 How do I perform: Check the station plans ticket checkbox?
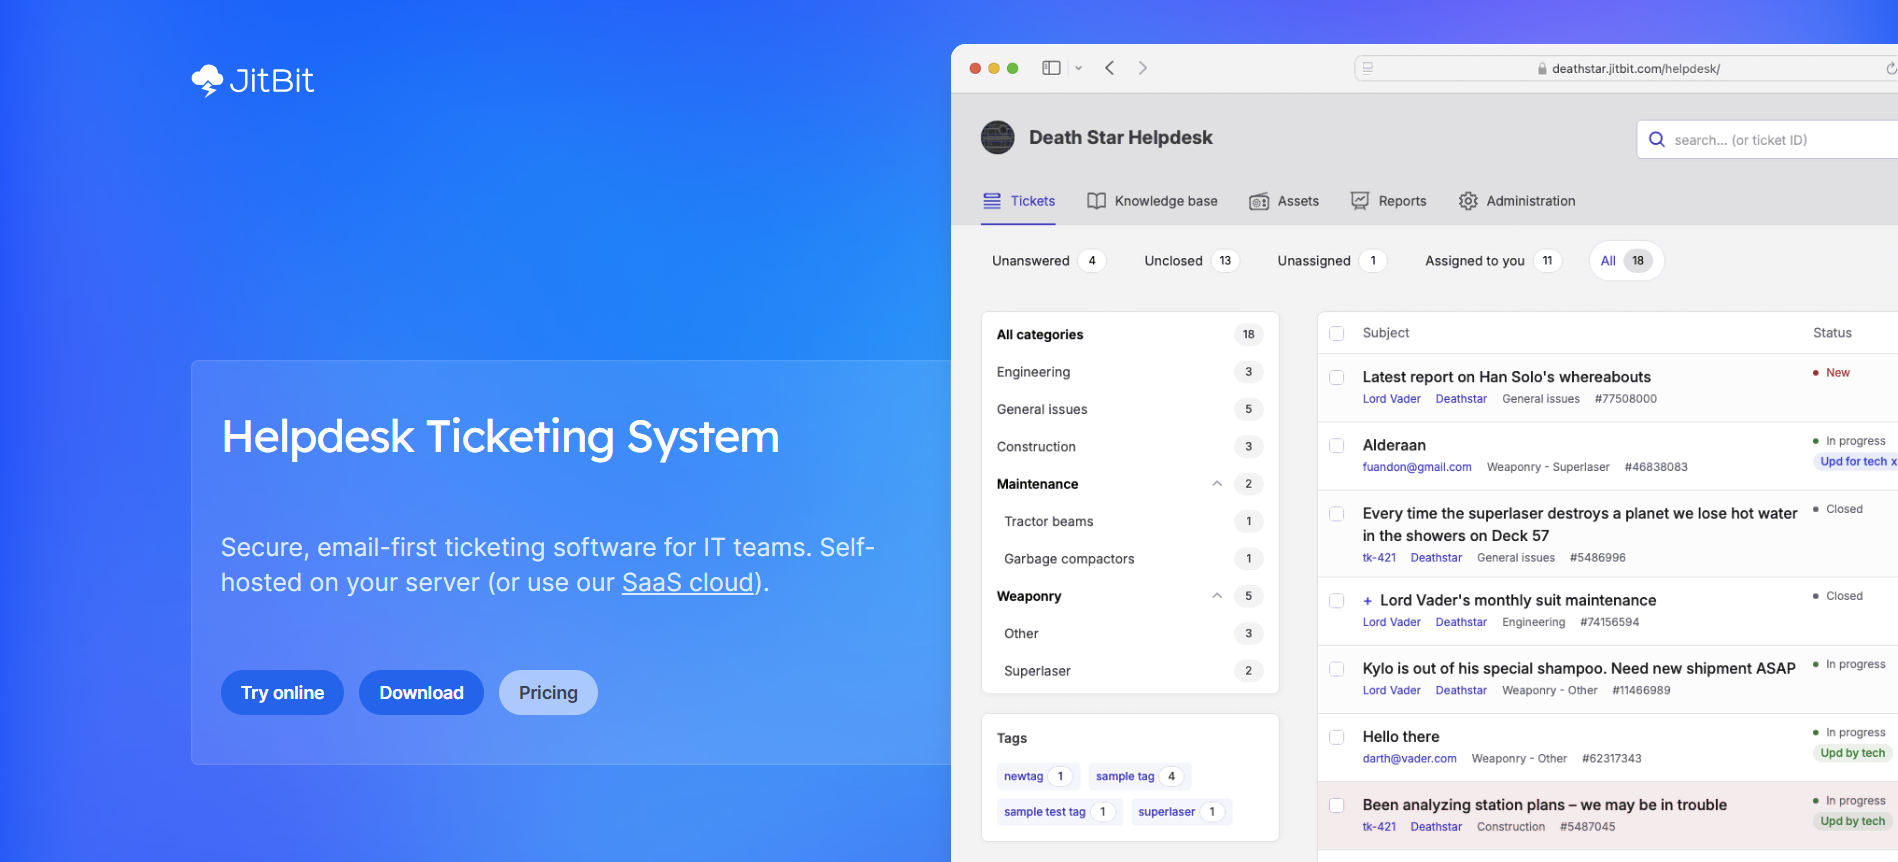click(x=1337, y=805)
